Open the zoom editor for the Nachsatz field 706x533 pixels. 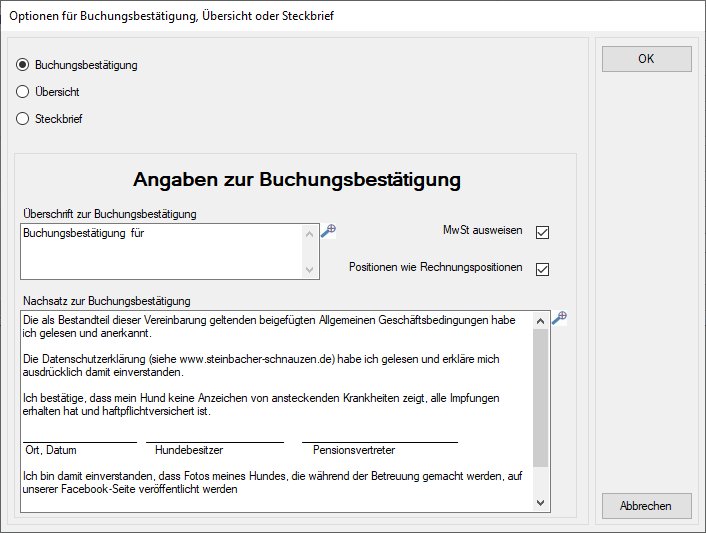(x=559, y=318)
